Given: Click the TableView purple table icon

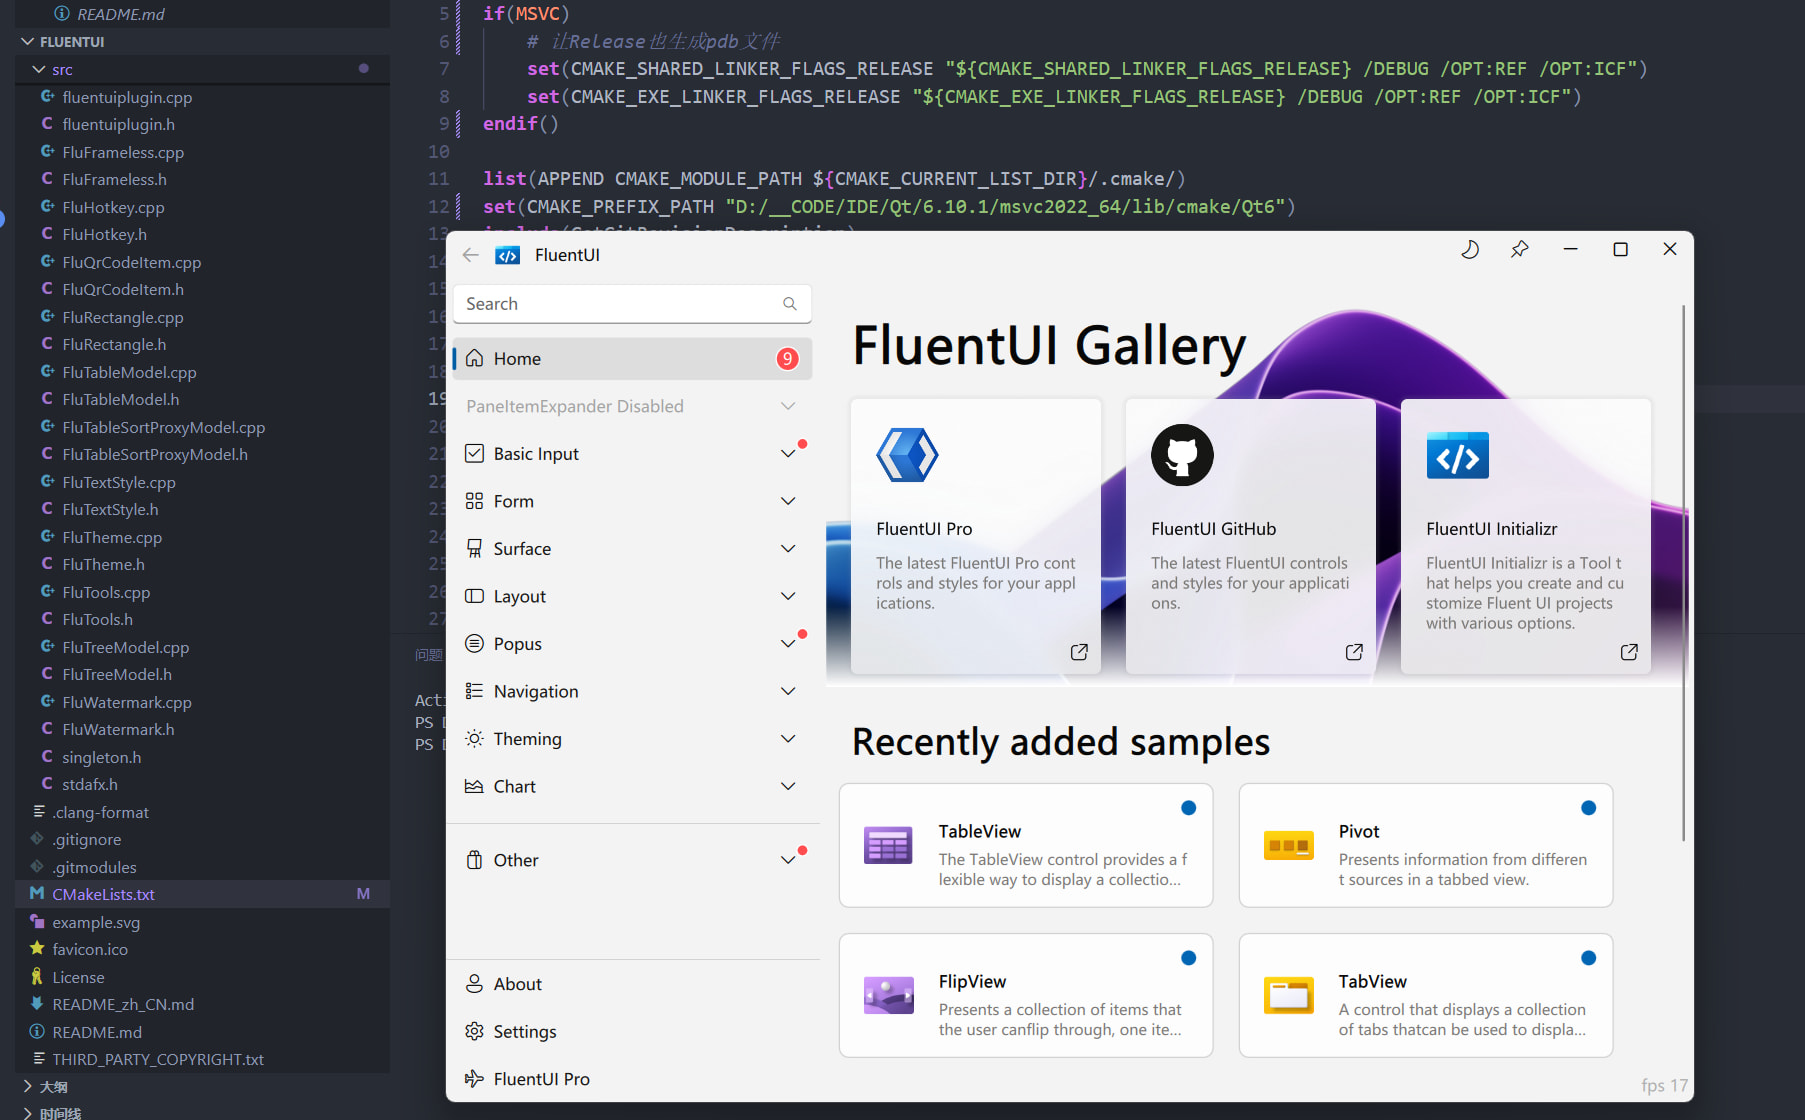Looking at the screenshot, I should 888,846.
